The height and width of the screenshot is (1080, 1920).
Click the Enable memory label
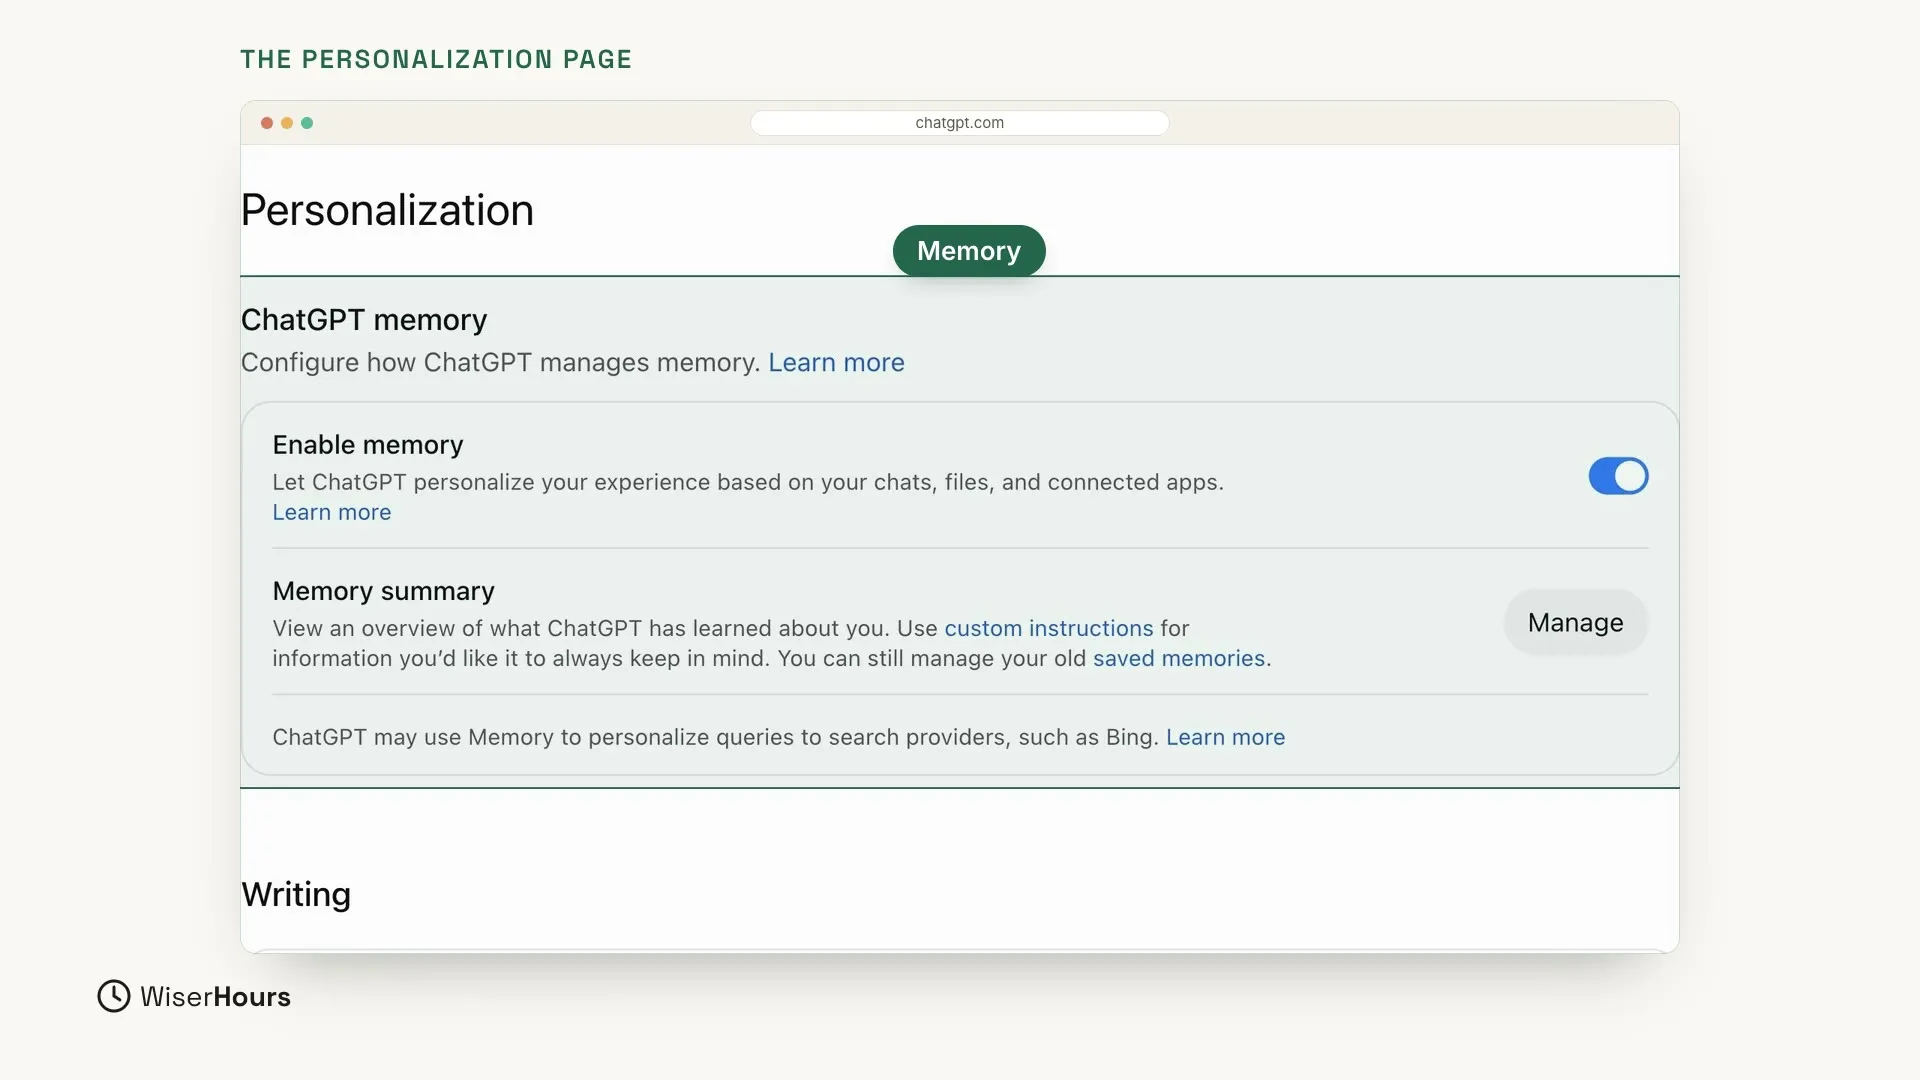pos(368,445)
